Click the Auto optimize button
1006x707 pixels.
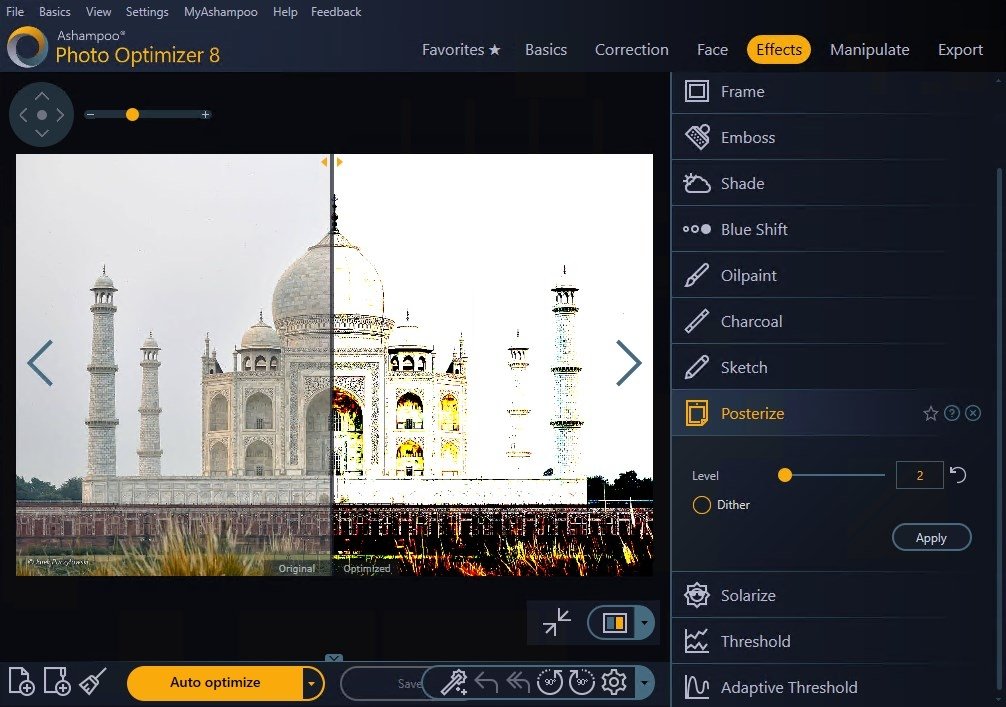[x=215, y=683]
